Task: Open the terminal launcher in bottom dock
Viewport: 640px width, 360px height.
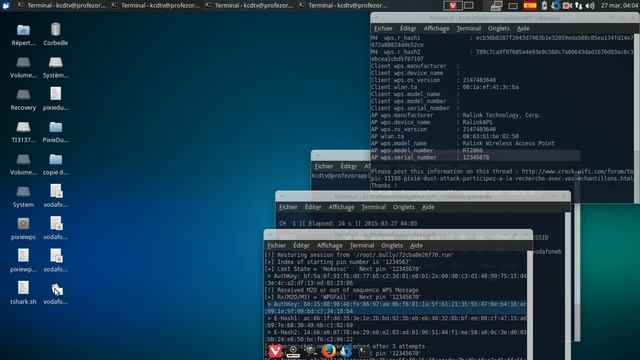Action: pyautogui.click(x=363, y=351)
